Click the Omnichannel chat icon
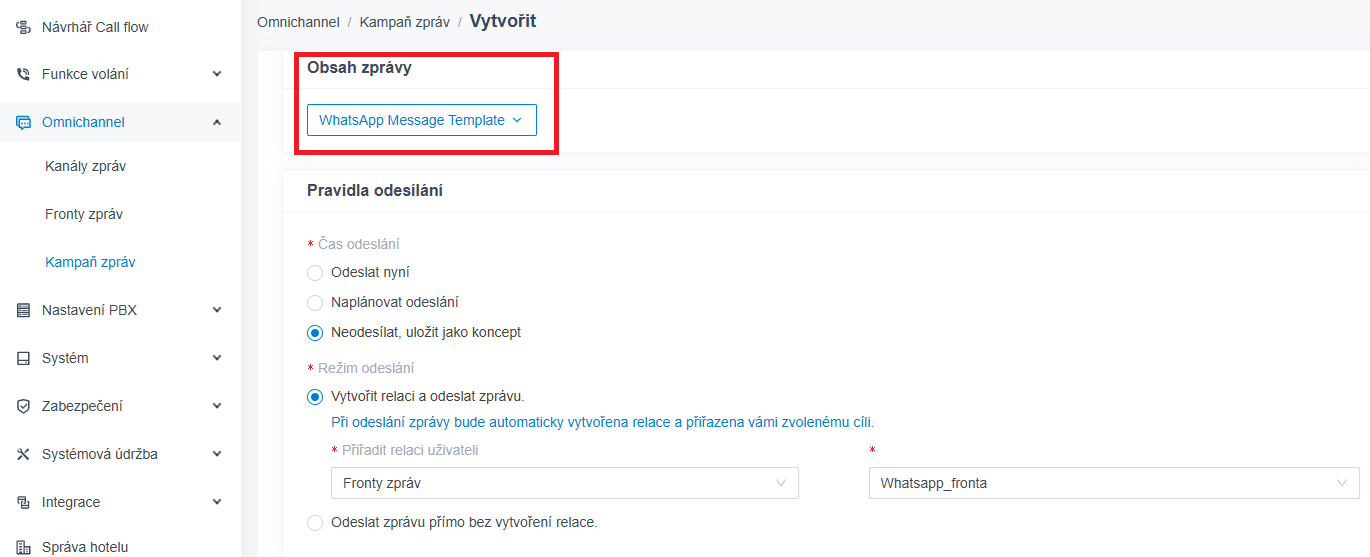The height and width of the screenshot is (557, 1370). (24, 122)
